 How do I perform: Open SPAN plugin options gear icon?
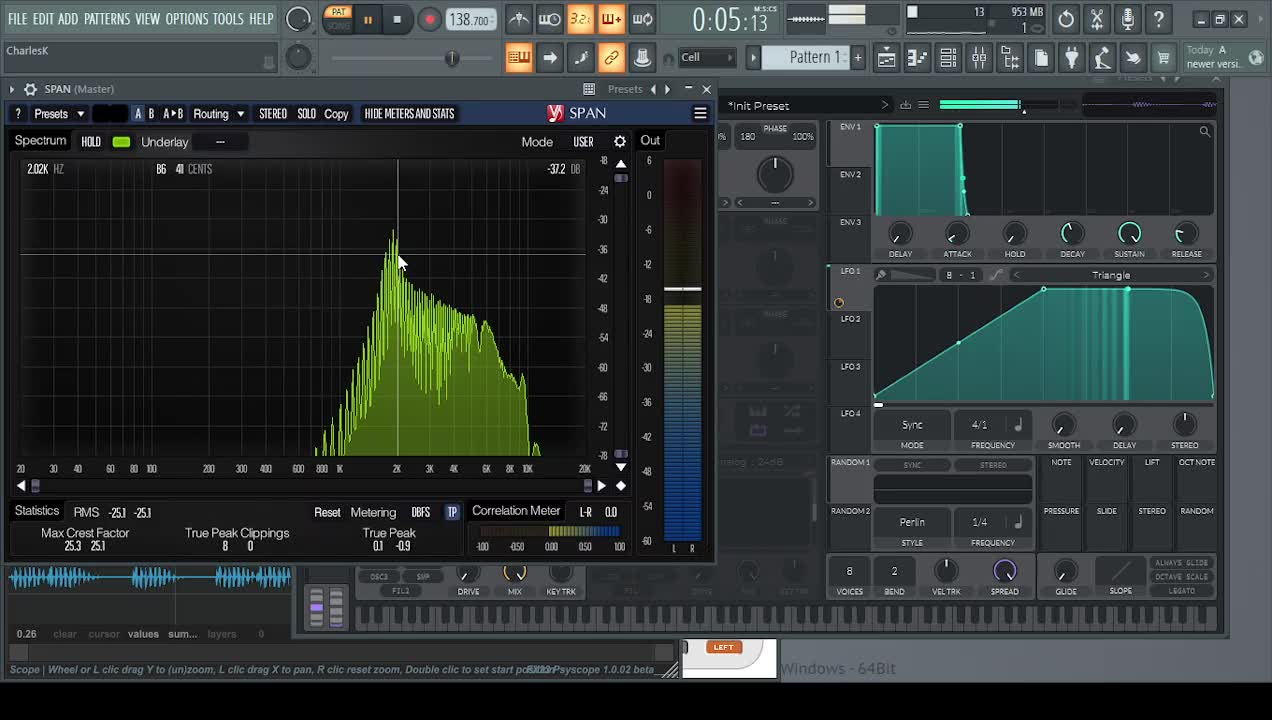point(30,89)
